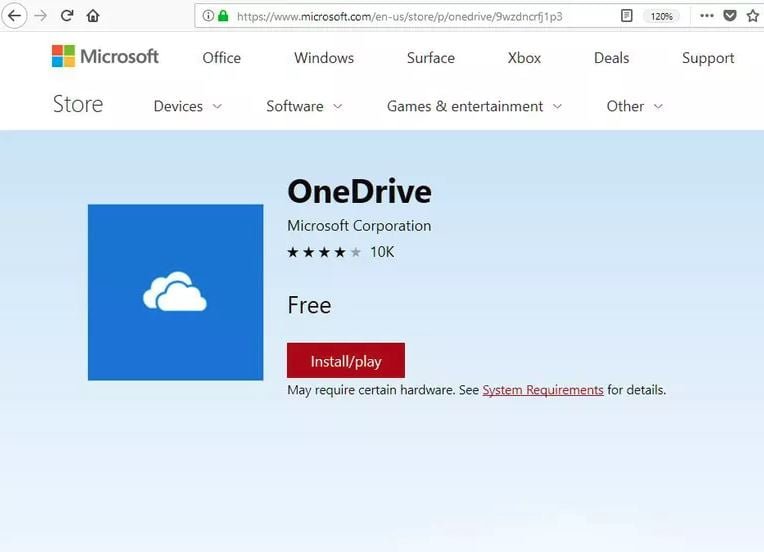Toggle reader view icon in address bar
764x552 pixels.
coord(627,16)
